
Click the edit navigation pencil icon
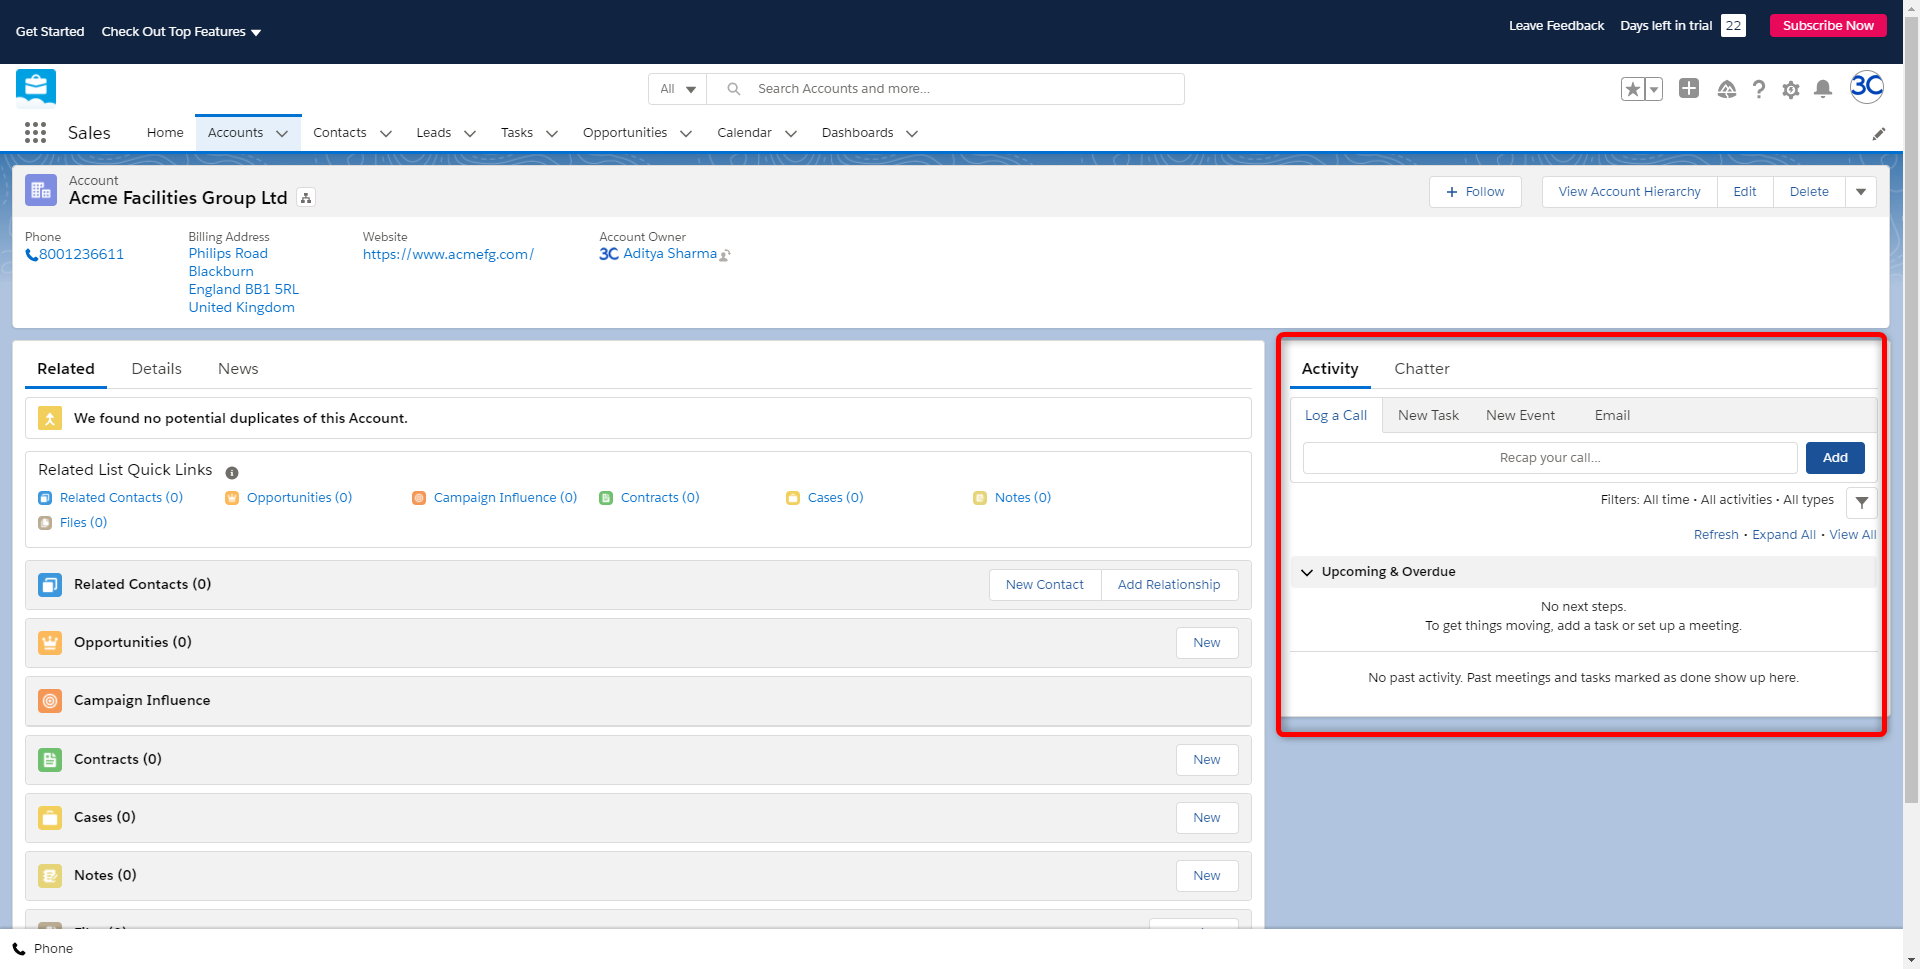pyautogui.click(x=1878, y=133)
